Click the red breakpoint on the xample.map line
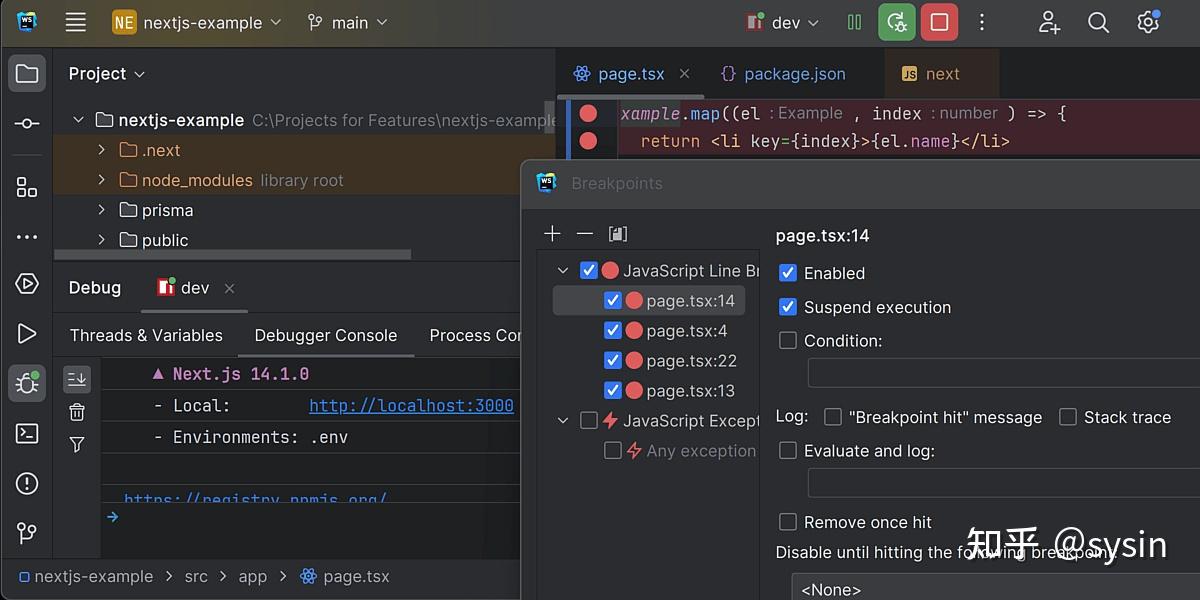Viewport: 1200px width, 600px height. (588, 113)
